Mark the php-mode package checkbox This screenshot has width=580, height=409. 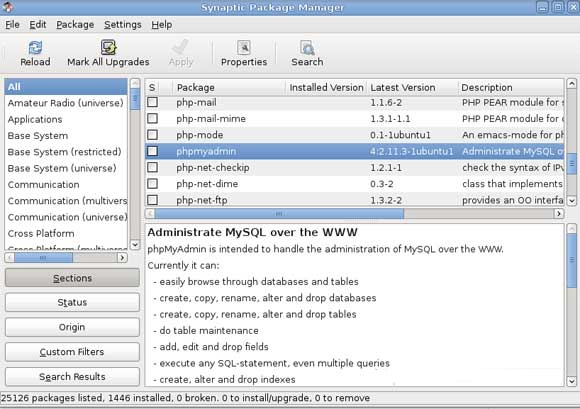tap(152, 135)
